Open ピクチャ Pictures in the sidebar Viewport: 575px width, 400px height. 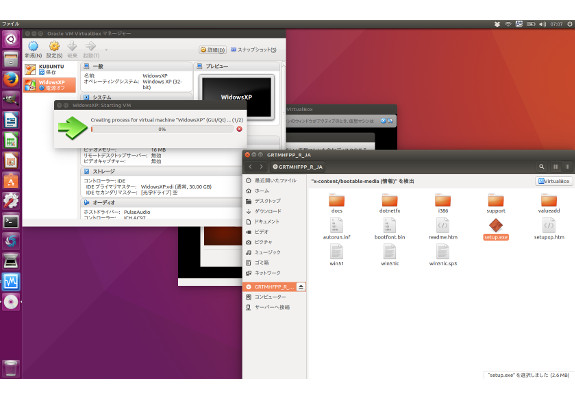pos(274,242)
